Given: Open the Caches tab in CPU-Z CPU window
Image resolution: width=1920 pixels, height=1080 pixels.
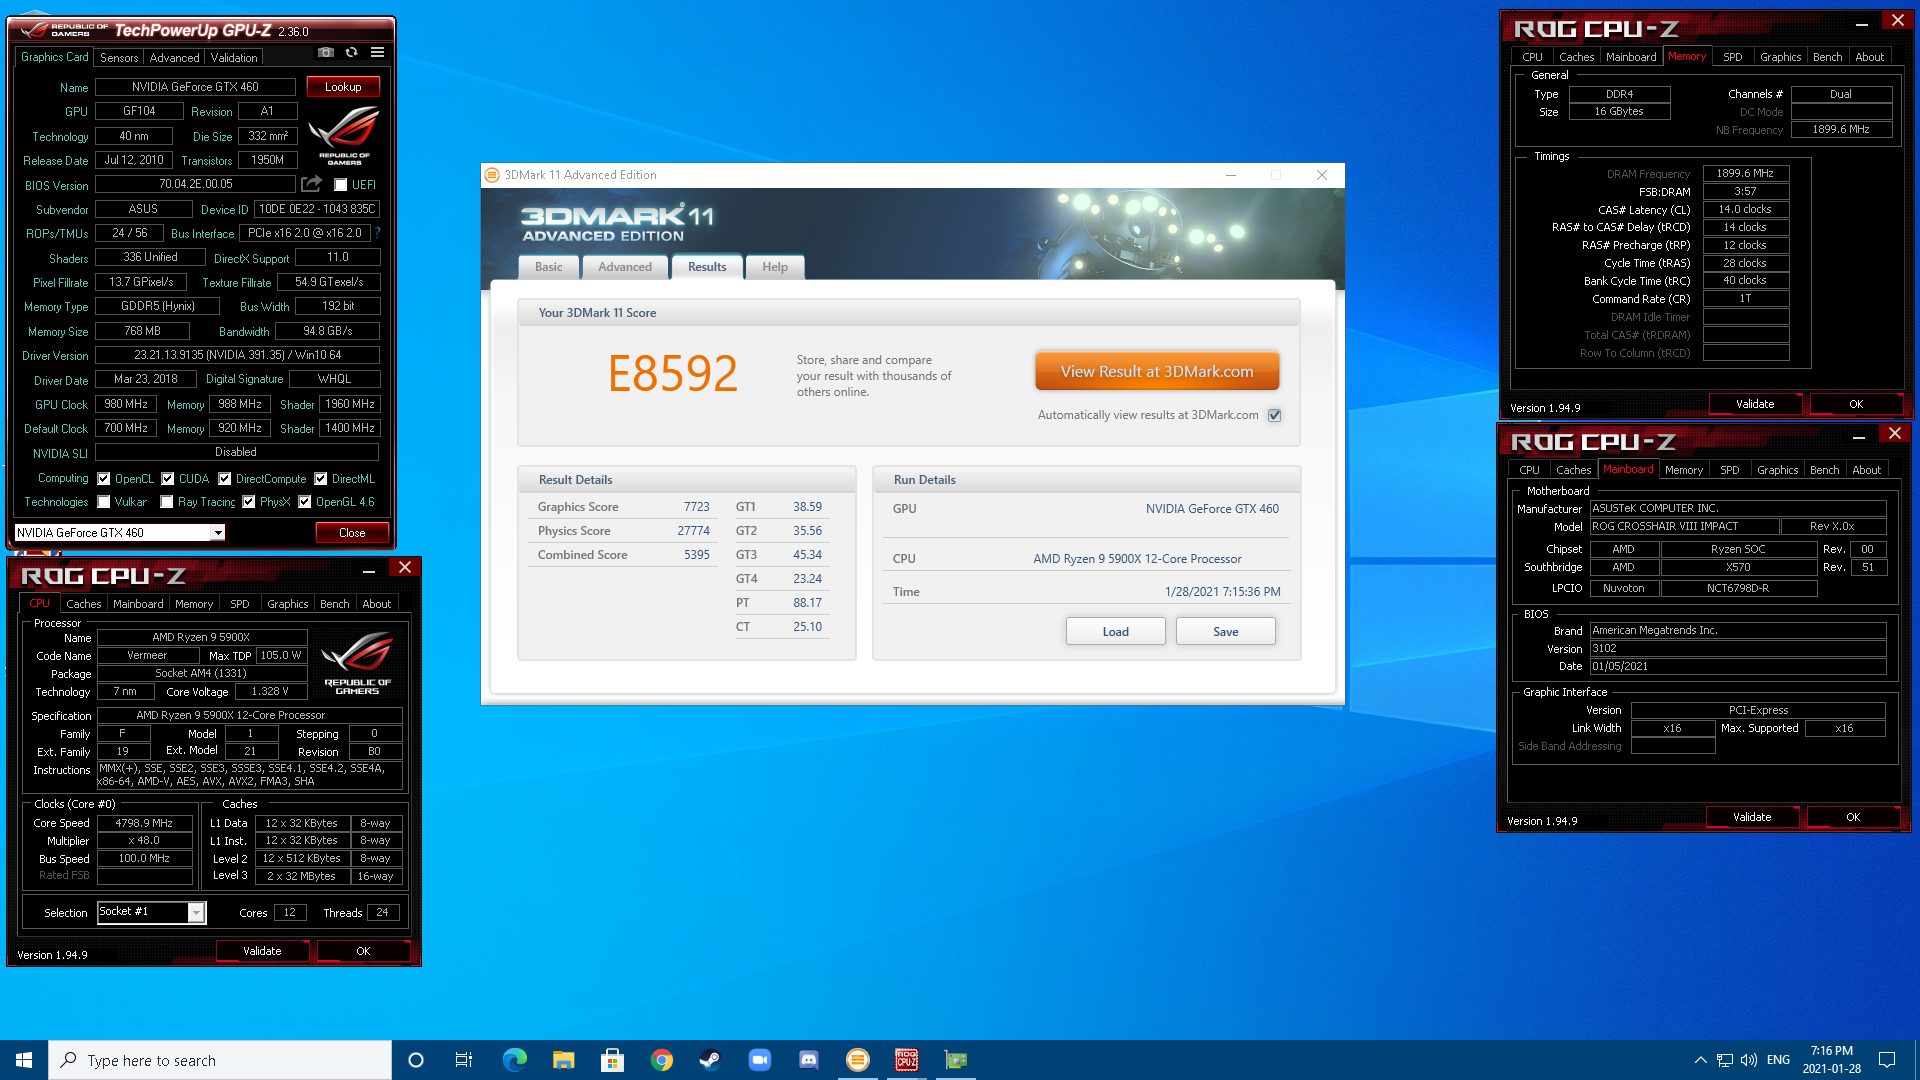Looking at the screenshot, I should [x=84, y=604].
